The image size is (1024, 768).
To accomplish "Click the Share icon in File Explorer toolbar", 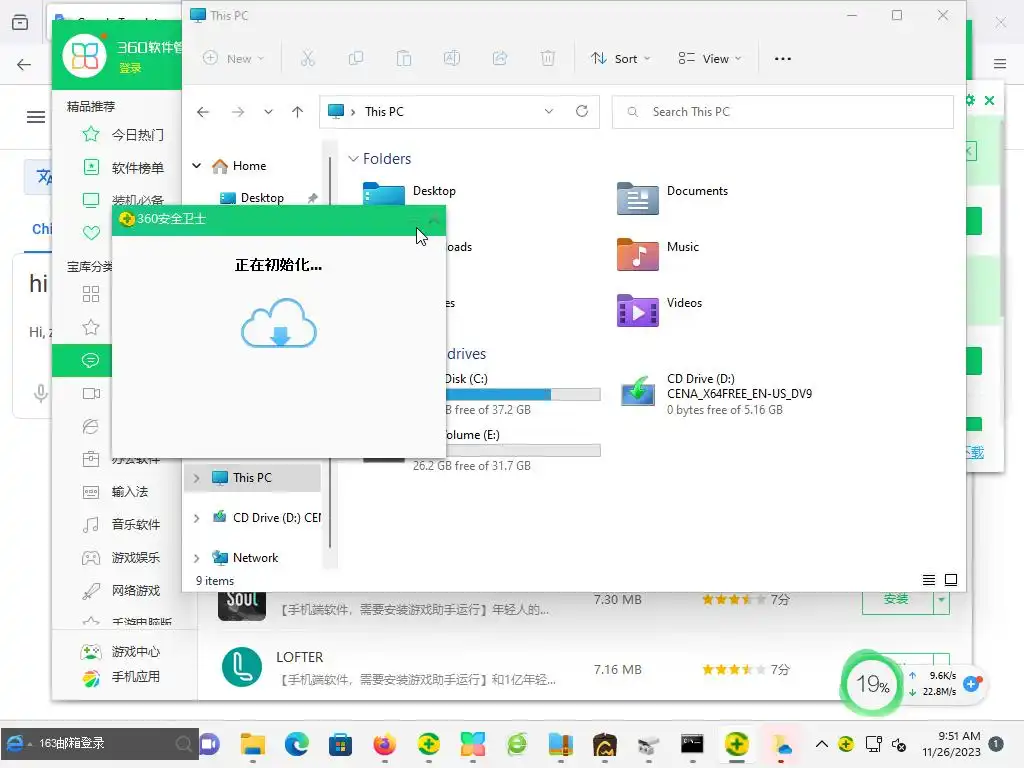I will click(x=500, y=59).
